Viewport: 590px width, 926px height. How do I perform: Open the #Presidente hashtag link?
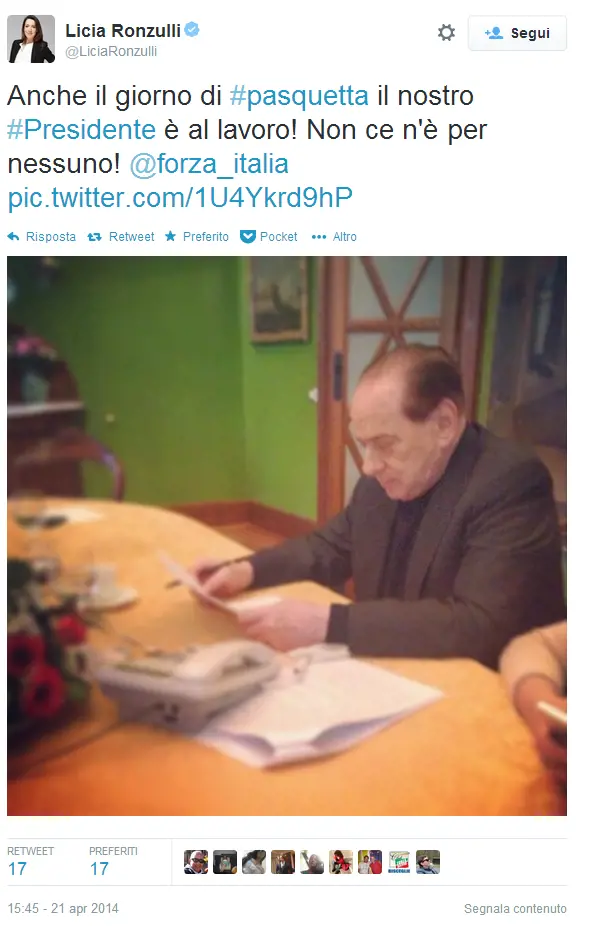pos(82,129)
